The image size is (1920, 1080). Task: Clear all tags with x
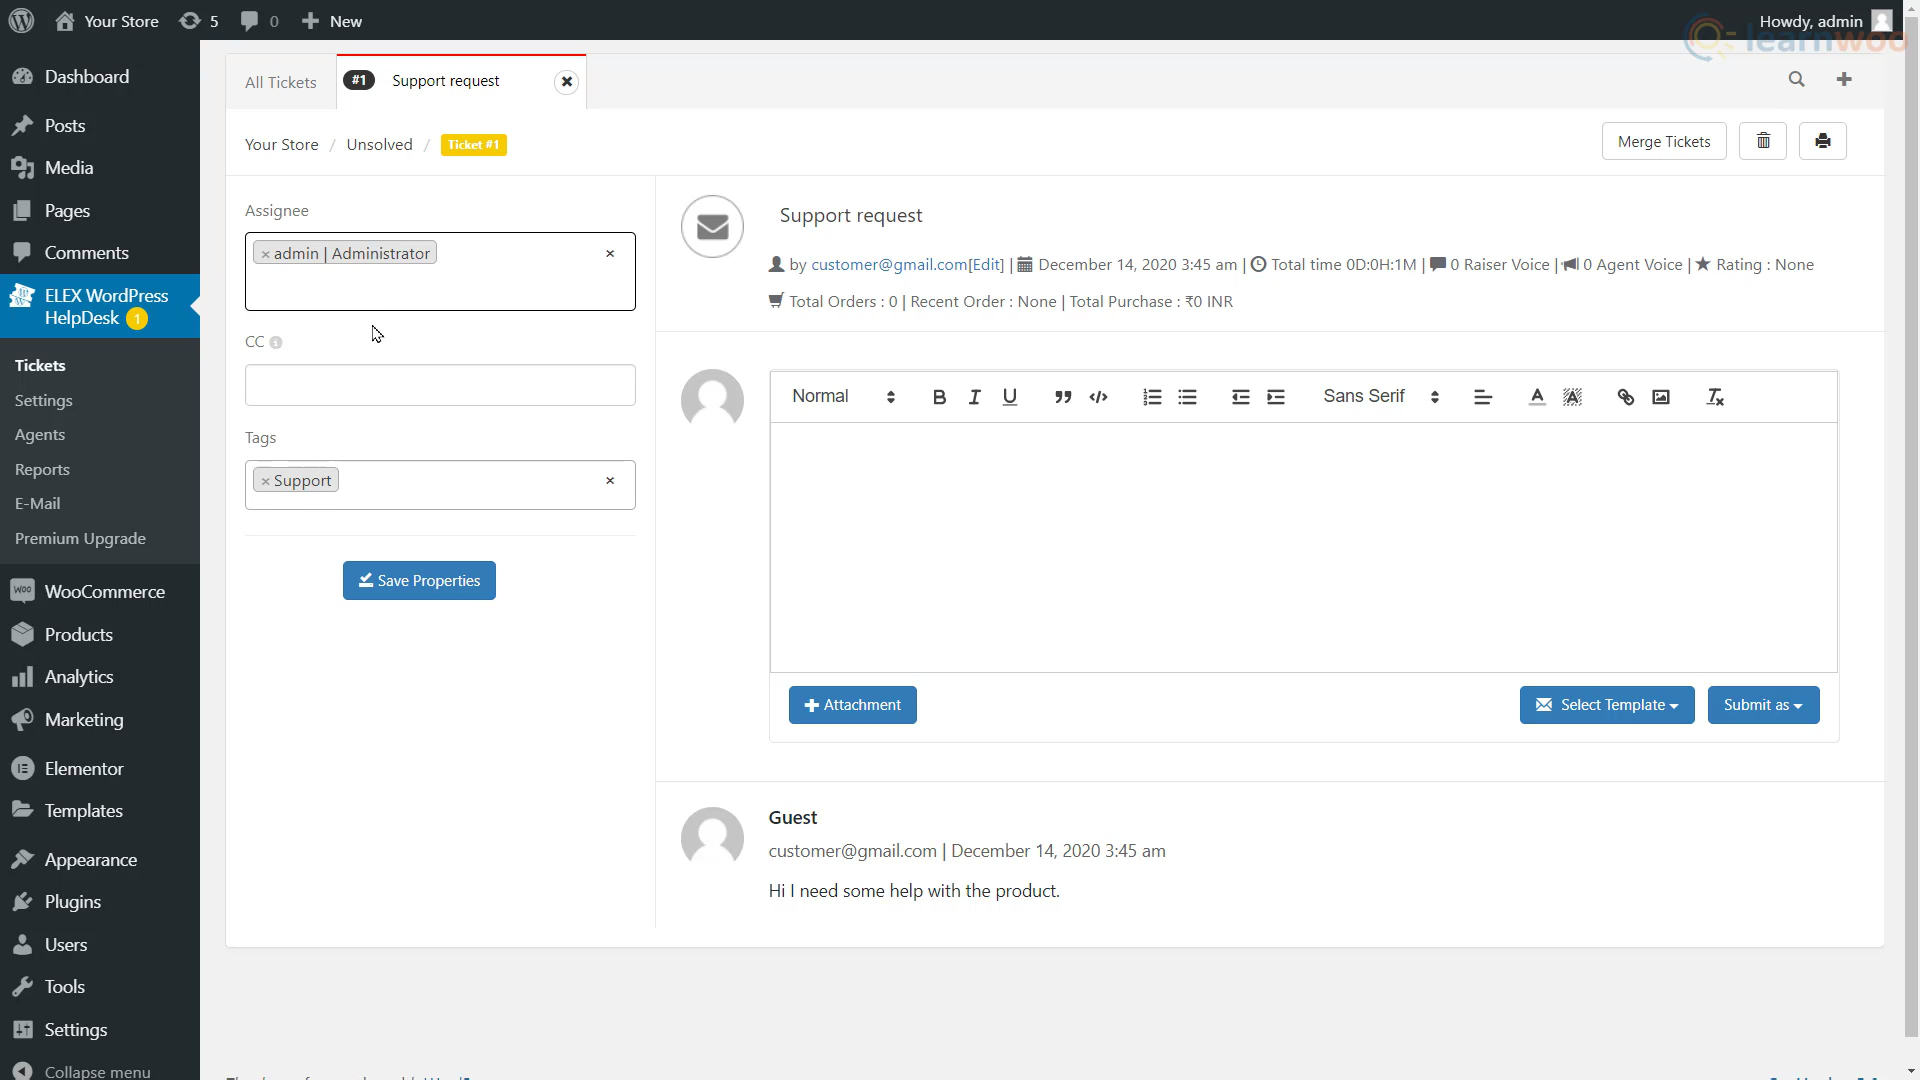[x=610, y=481]
